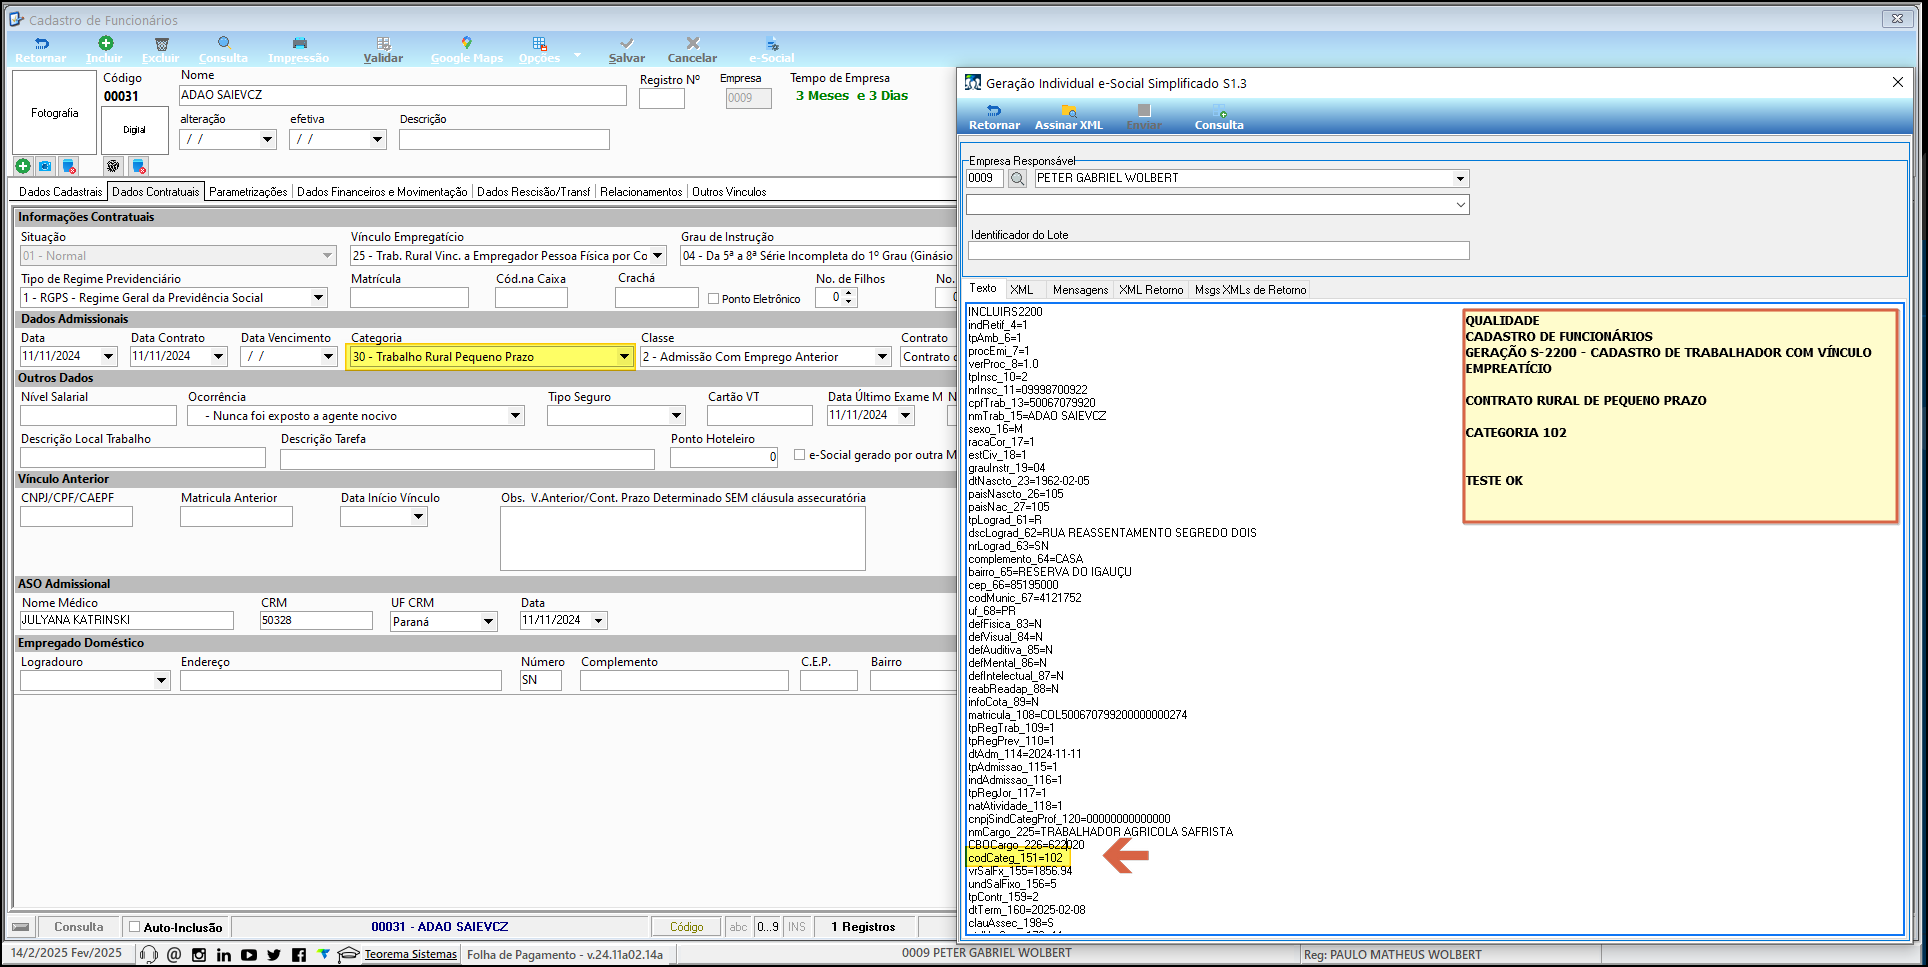Click the Nome input field
Screen dimensions: 1928x967
point(403,95)
